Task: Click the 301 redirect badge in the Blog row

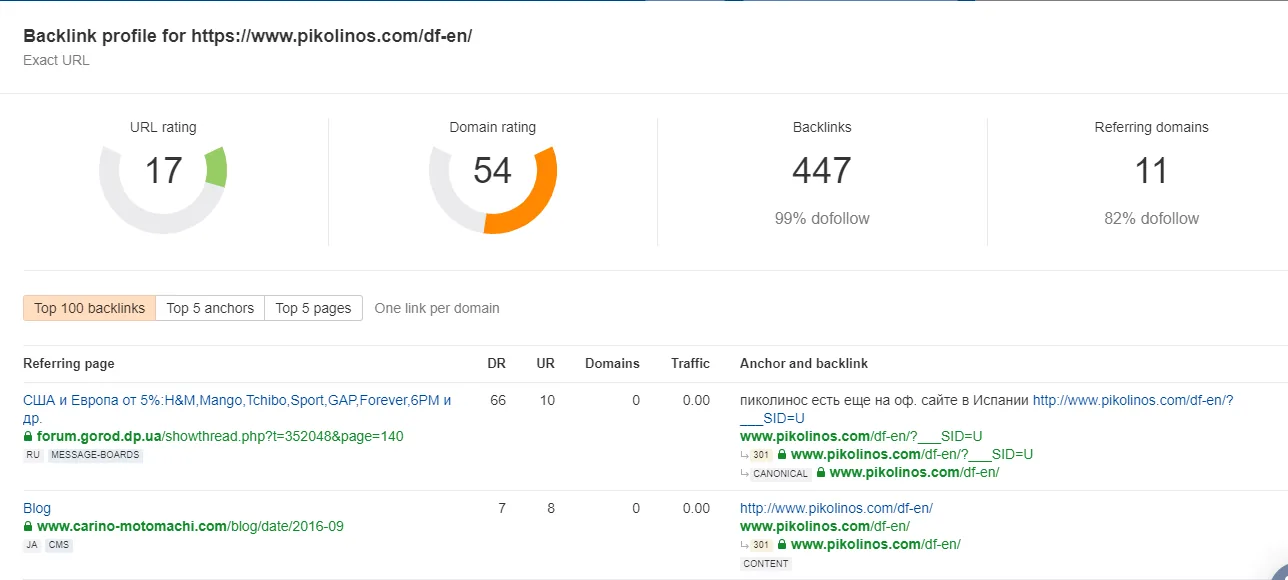Action: [759, 543]
